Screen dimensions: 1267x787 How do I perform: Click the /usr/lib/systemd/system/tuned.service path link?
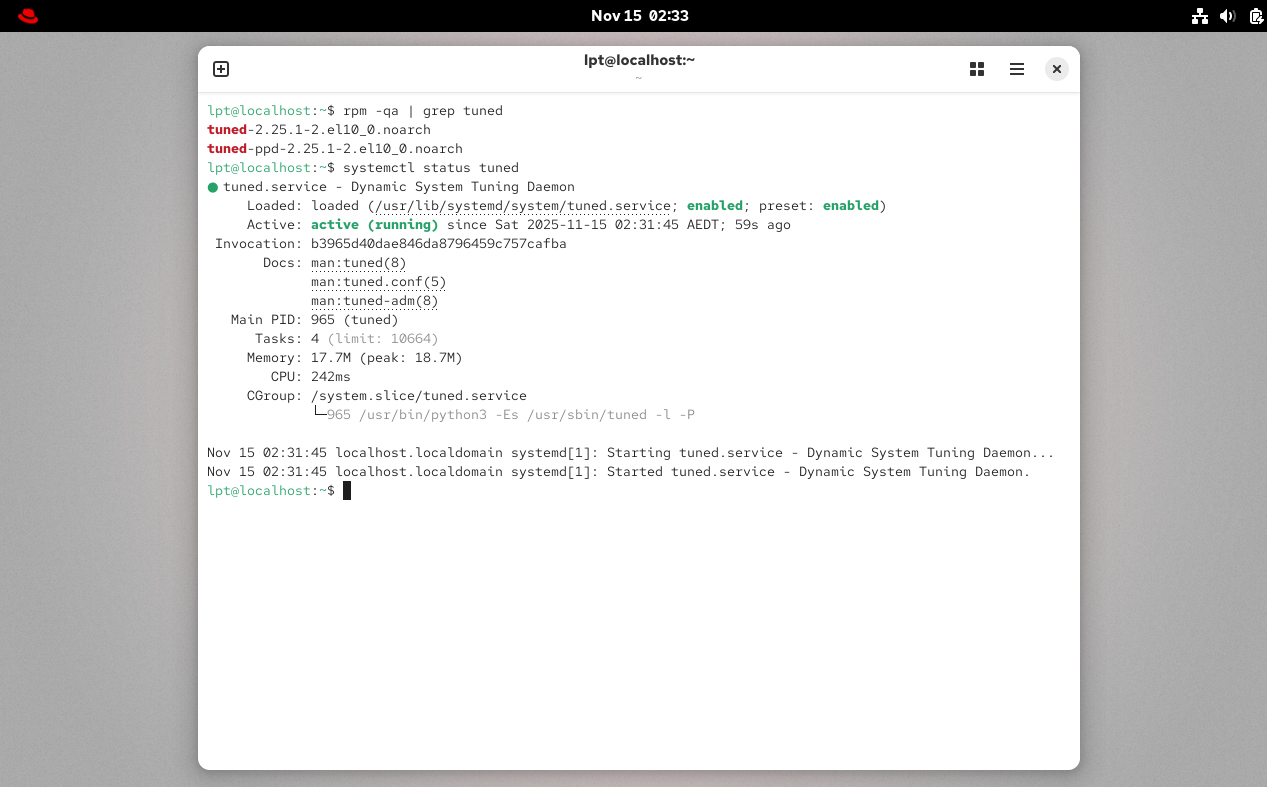point(520,206)
